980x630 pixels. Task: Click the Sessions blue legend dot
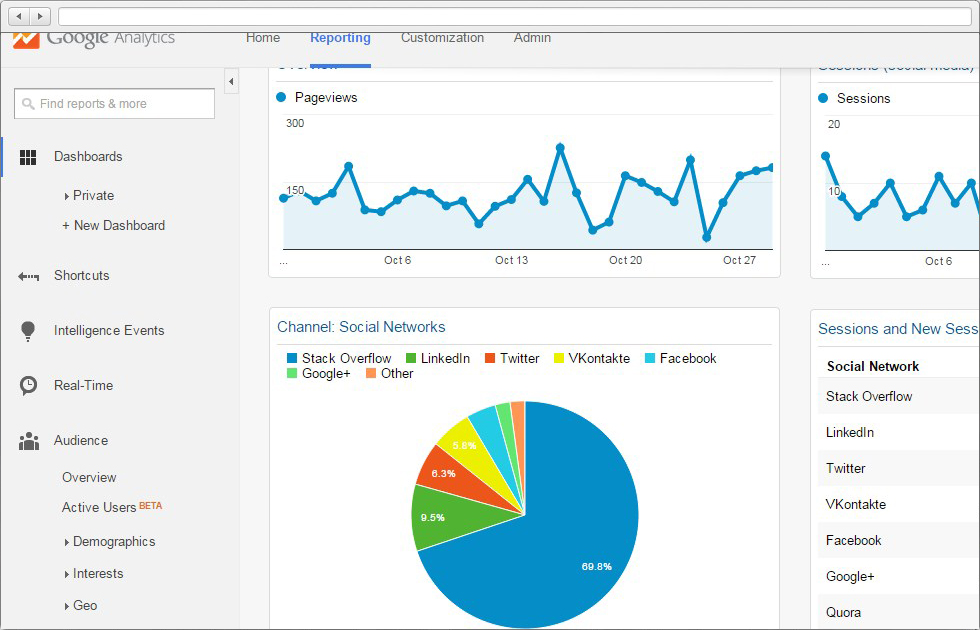(x=823, y=98)
